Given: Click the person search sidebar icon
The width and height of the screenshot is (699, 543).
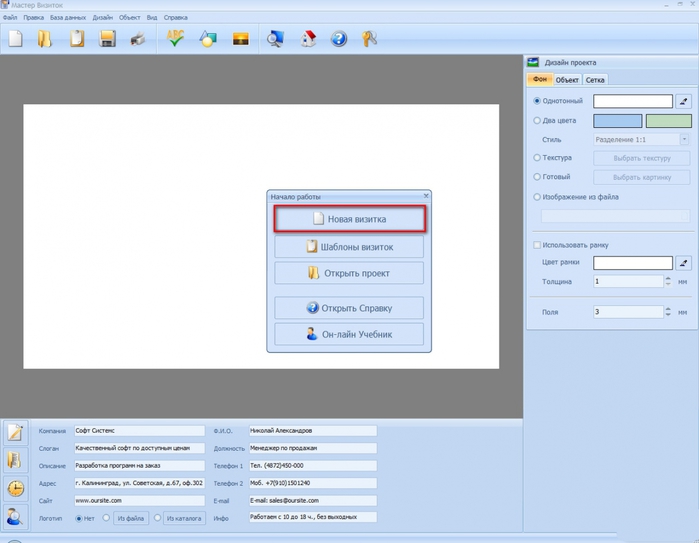Looking at the screenshot, I should (15, 516).
